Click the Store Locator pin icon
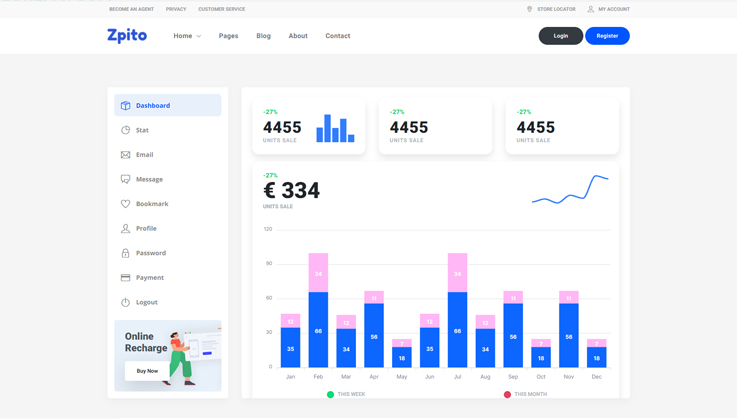The height and width of the screenshot is (419, 737). click(x=530, y=9)
